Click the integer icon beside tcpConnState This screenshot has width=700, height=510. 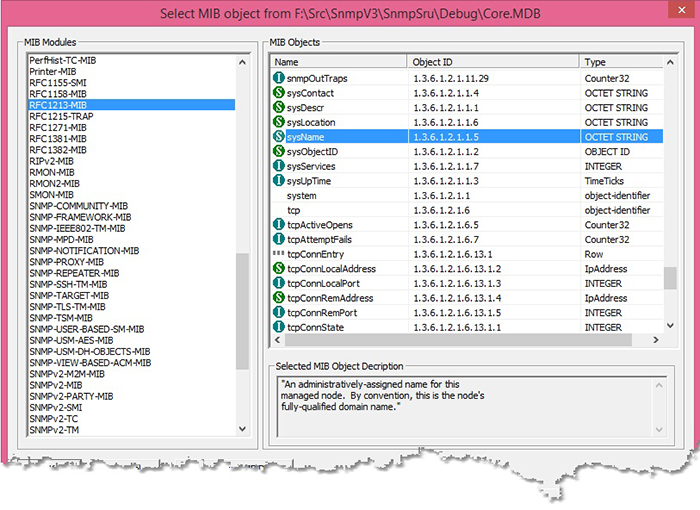(279, 326)
